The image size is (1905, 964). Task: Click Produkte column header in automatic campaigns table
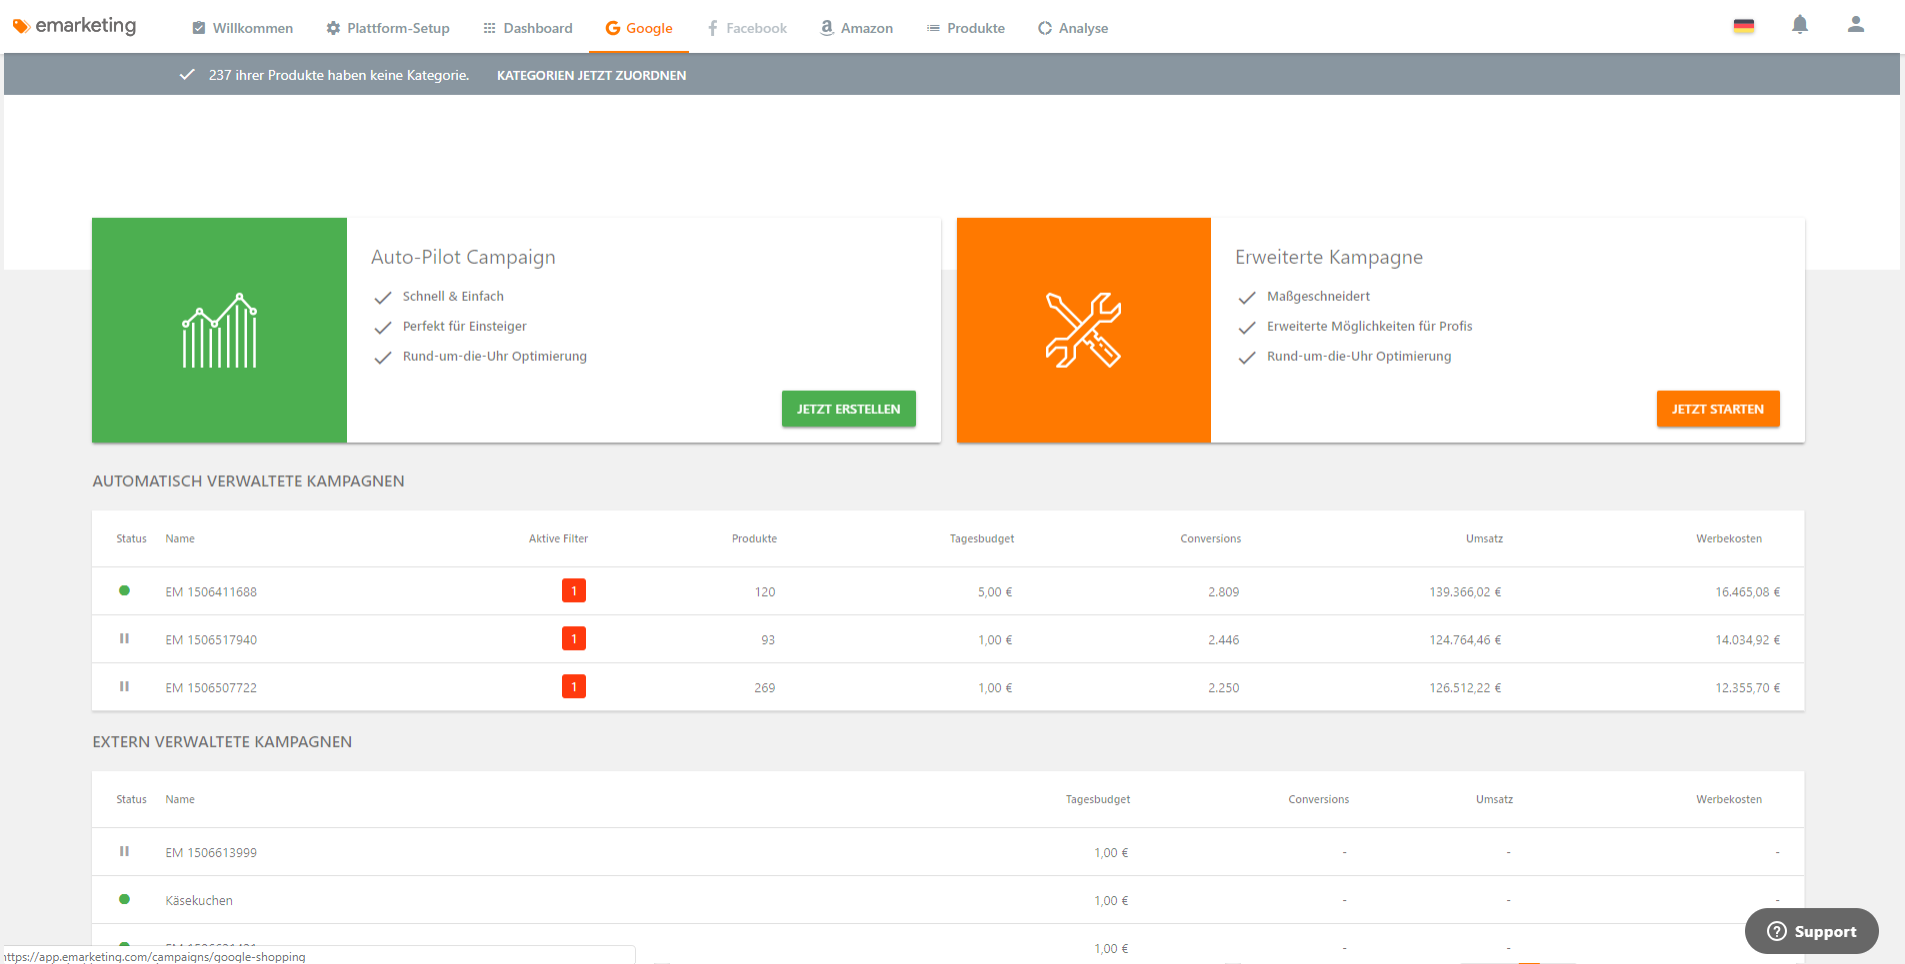754,539
